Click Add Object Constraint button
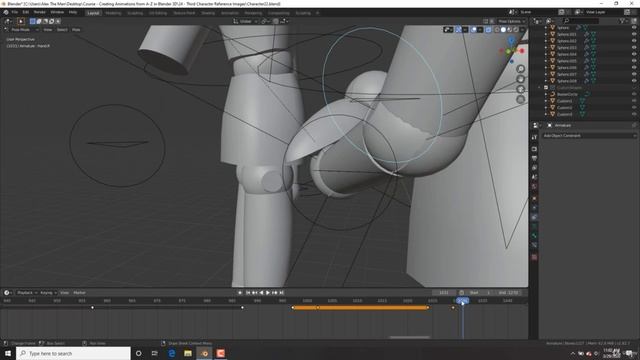Image resolution: width=640 pixels, height=360 pixels. click(588, 136)
